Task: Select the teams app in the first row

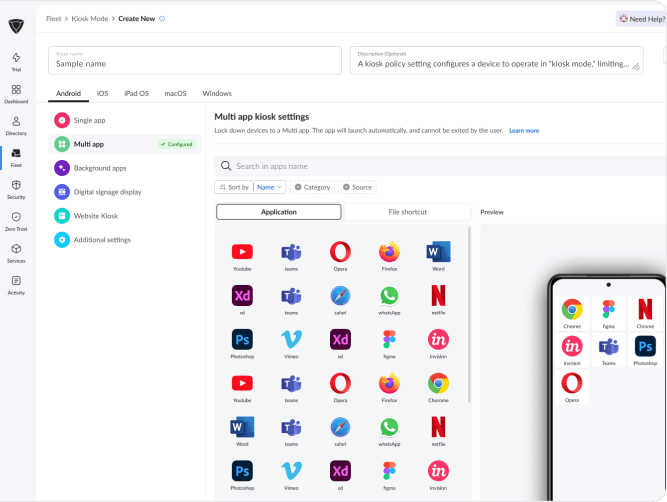Action: click(x=291, y=256)
